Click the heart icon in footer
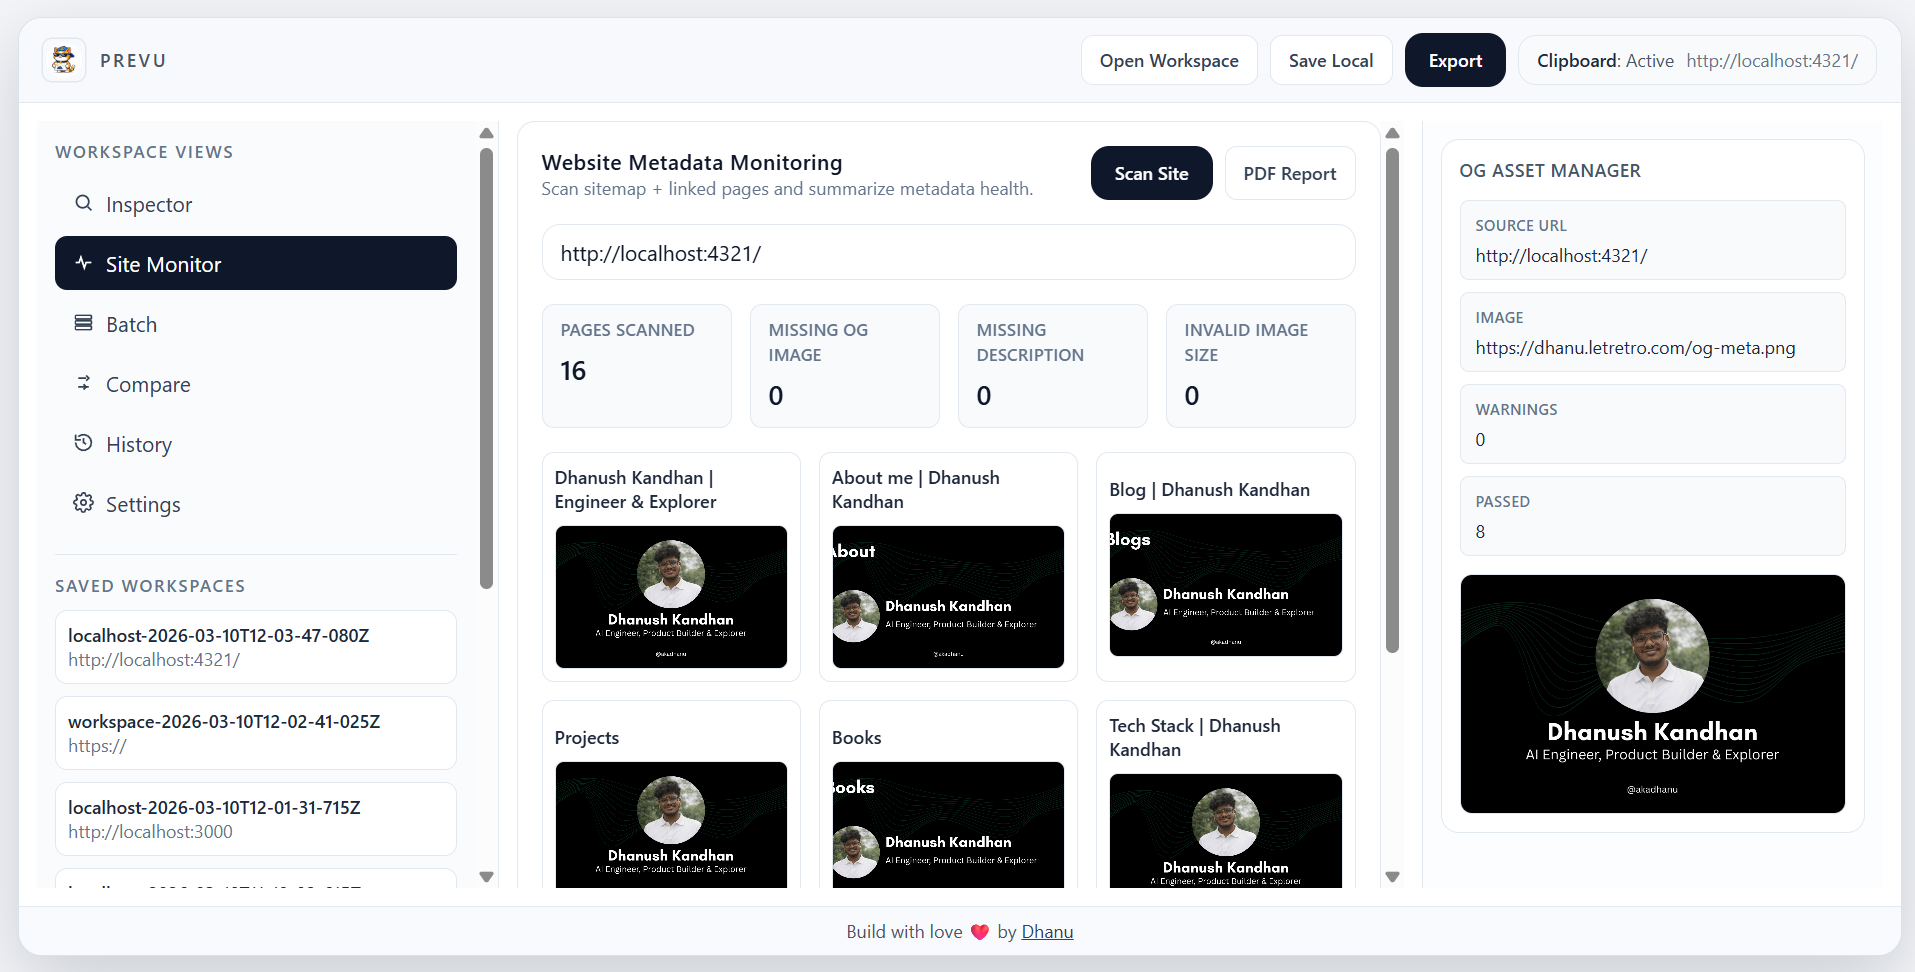 pos(980,932)
